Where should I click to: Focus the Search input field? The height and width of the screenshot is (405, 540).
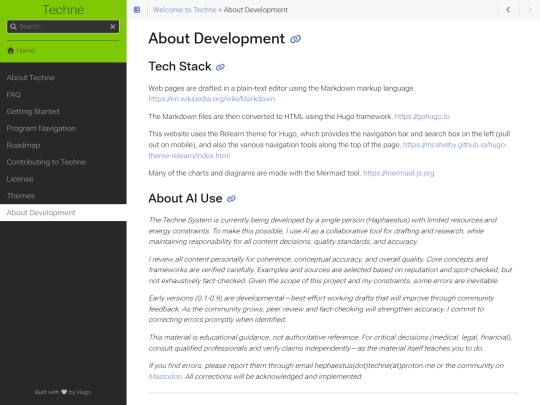[x=63, y=27]
